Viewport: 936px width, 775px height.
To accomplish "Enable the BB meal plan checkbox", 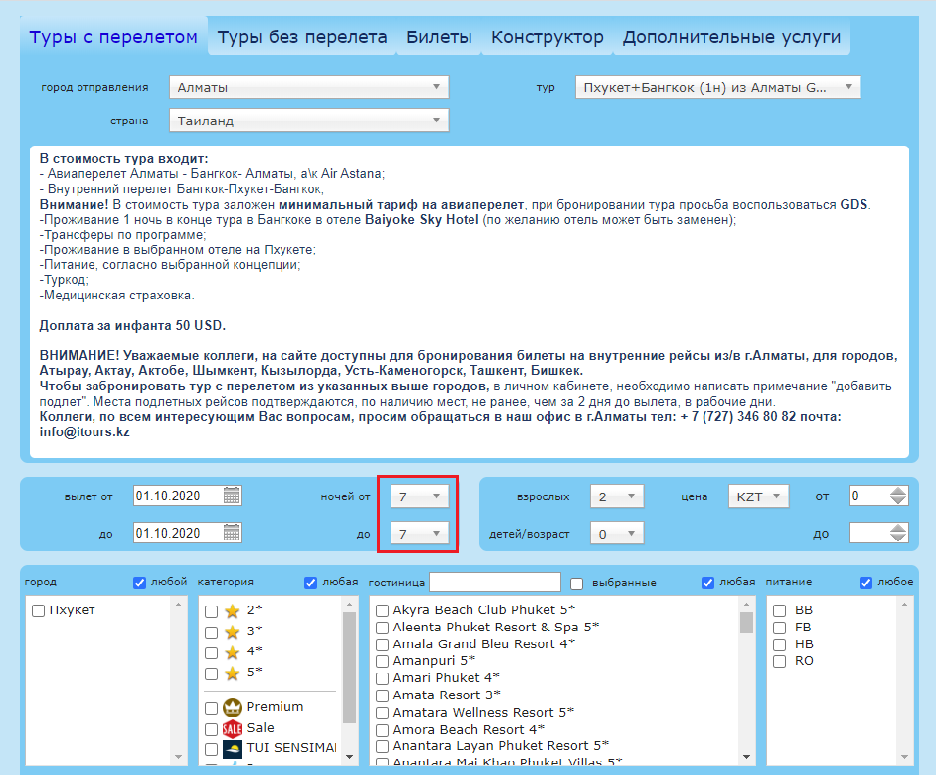I will pos(780,609).
